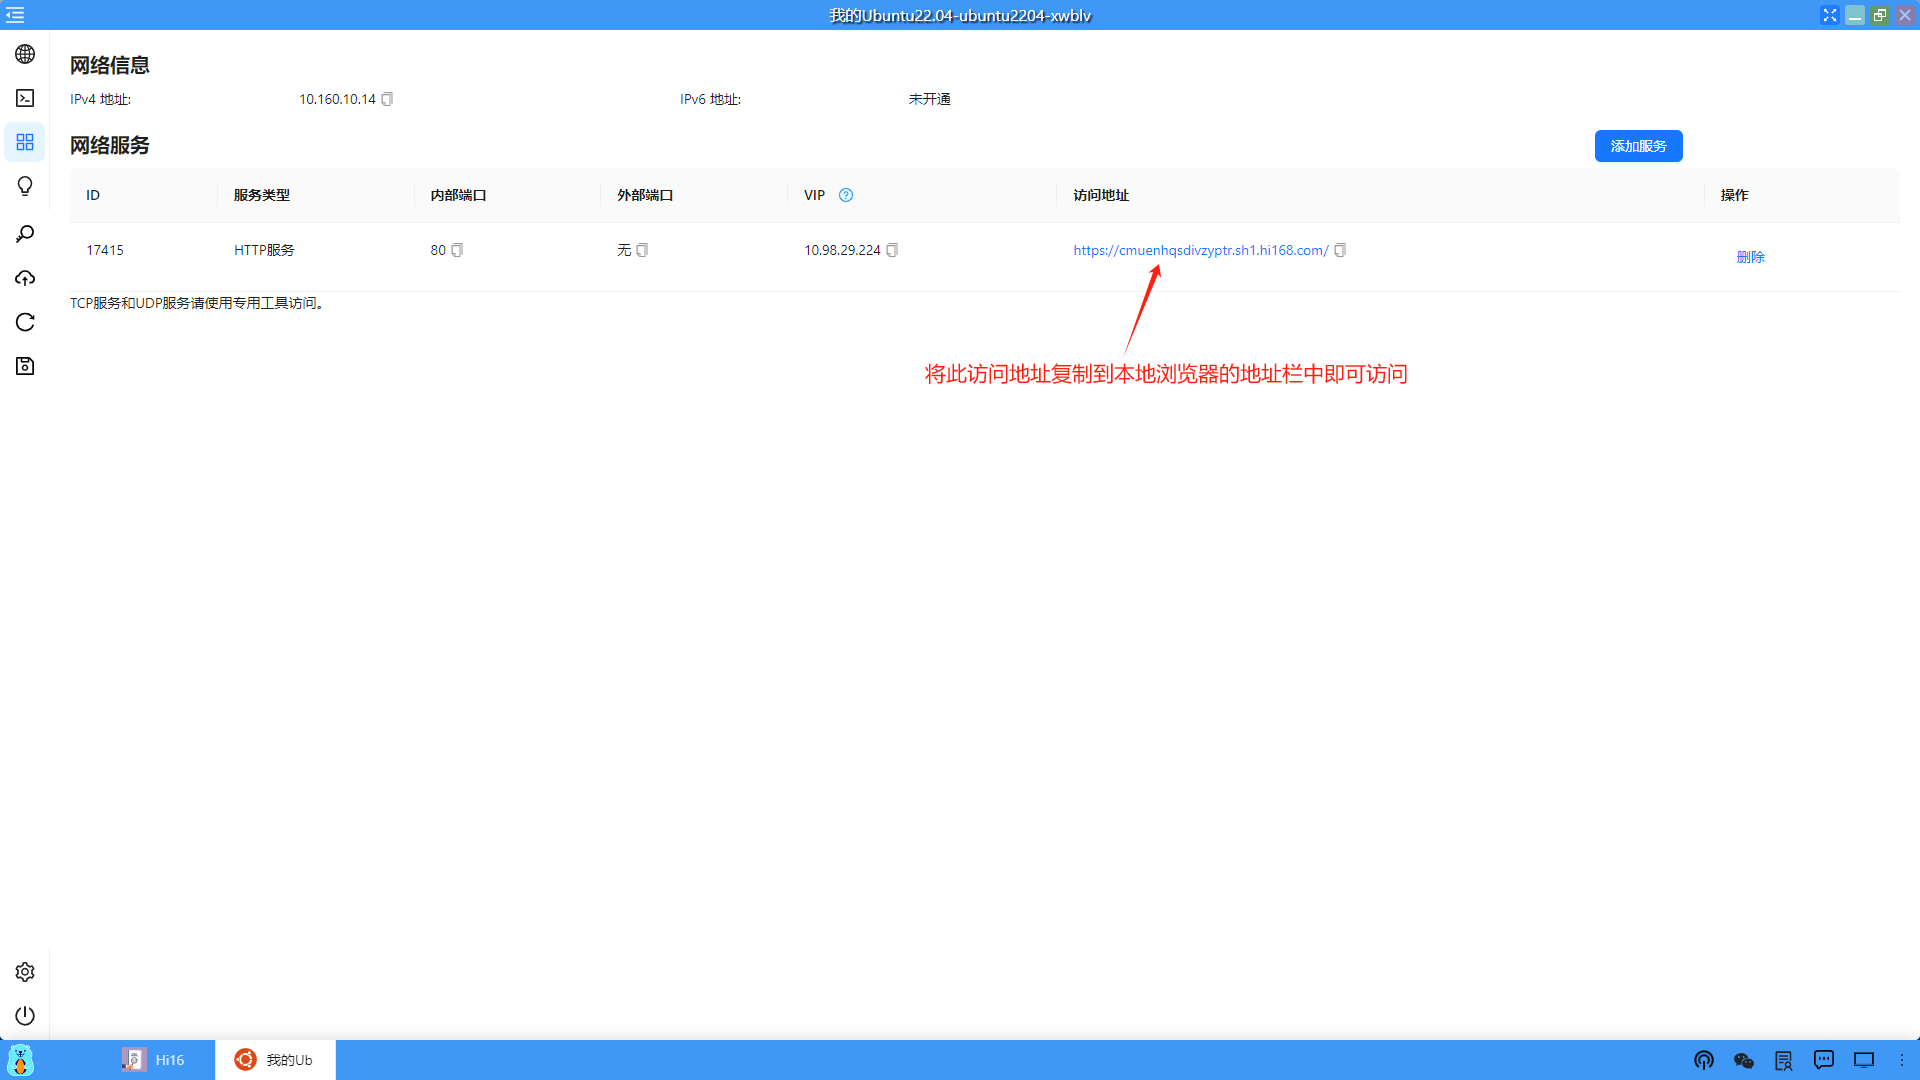The image size is (1920, 1080).
Task: Copy the access URL using copy icon
Action: point(1340,250)
